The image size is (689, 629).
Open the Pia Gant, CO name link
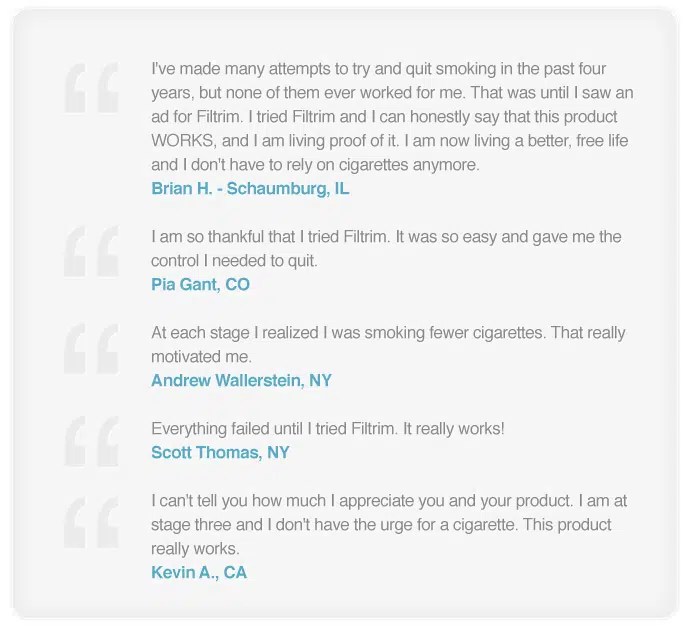(200, 284)
